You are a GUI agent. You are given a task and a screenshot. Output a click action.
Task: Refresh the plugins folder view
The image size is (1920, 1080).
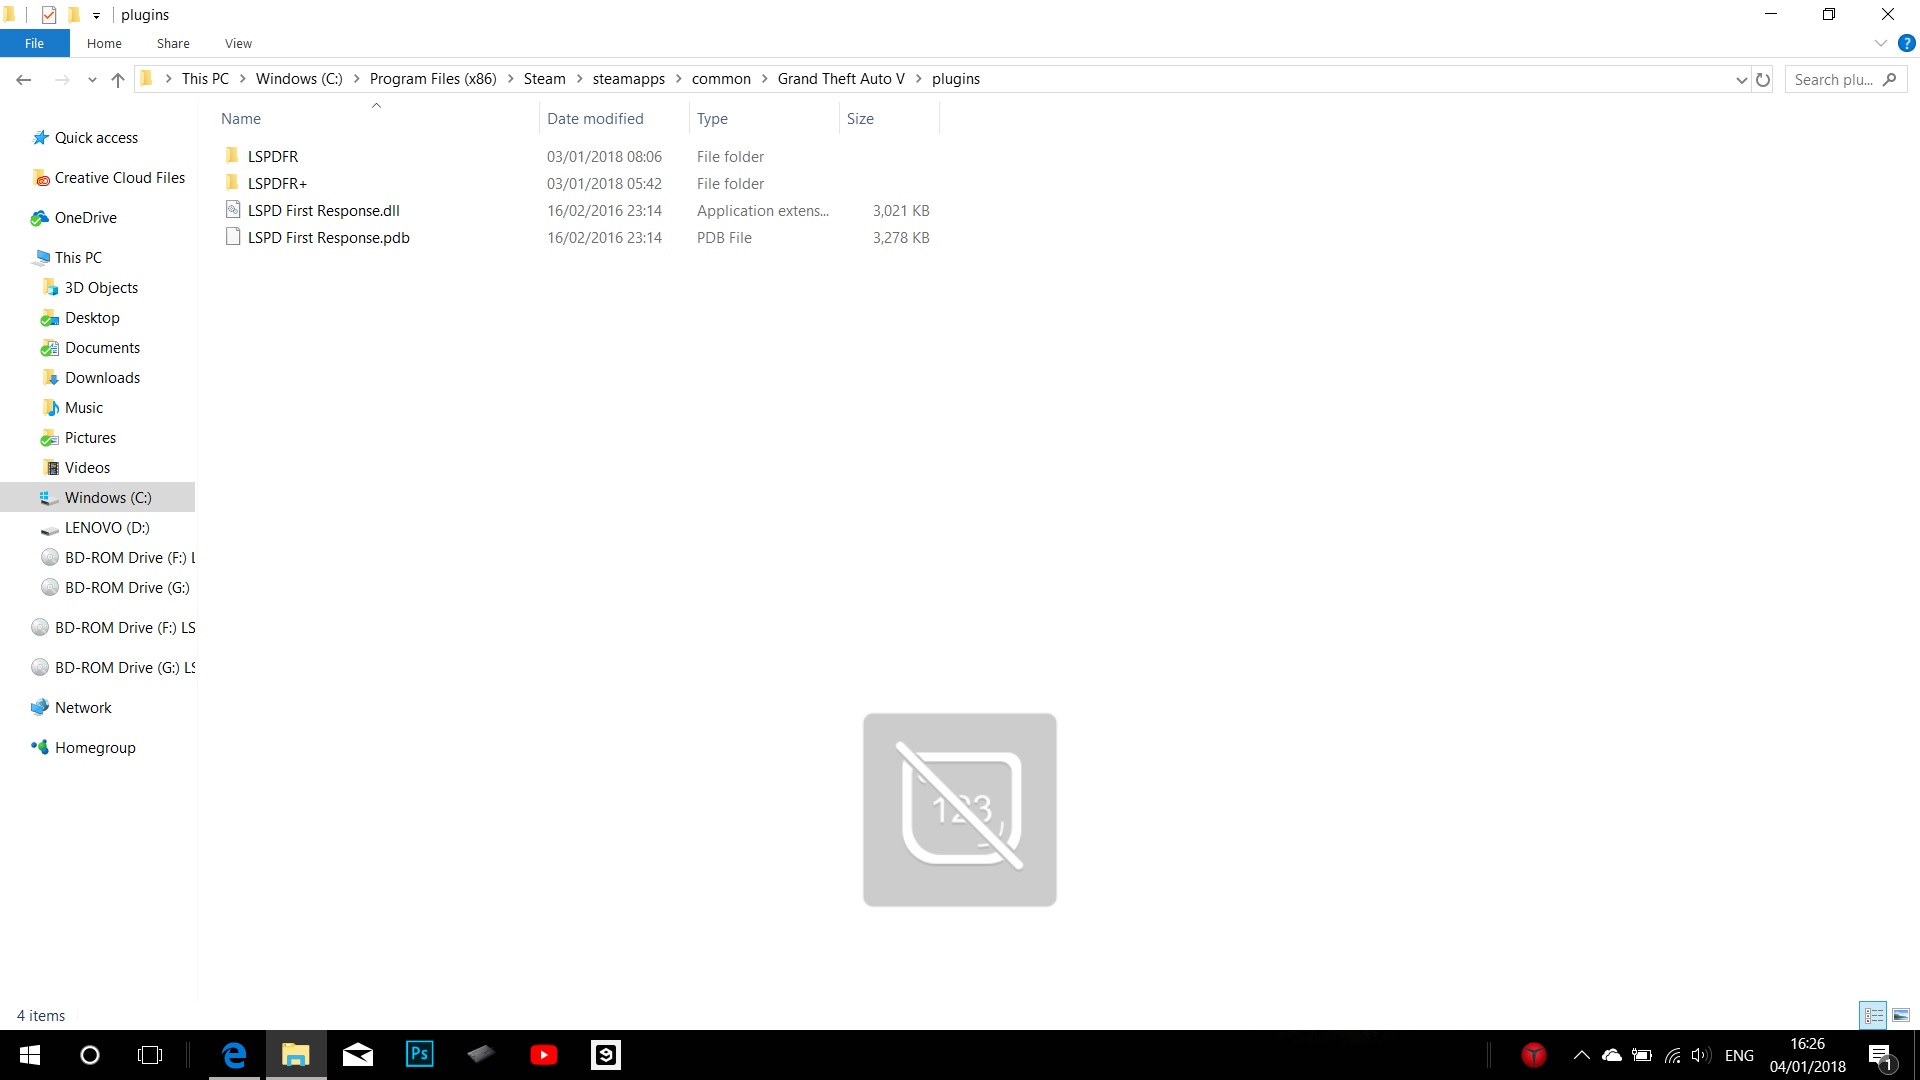point(1763,79)
